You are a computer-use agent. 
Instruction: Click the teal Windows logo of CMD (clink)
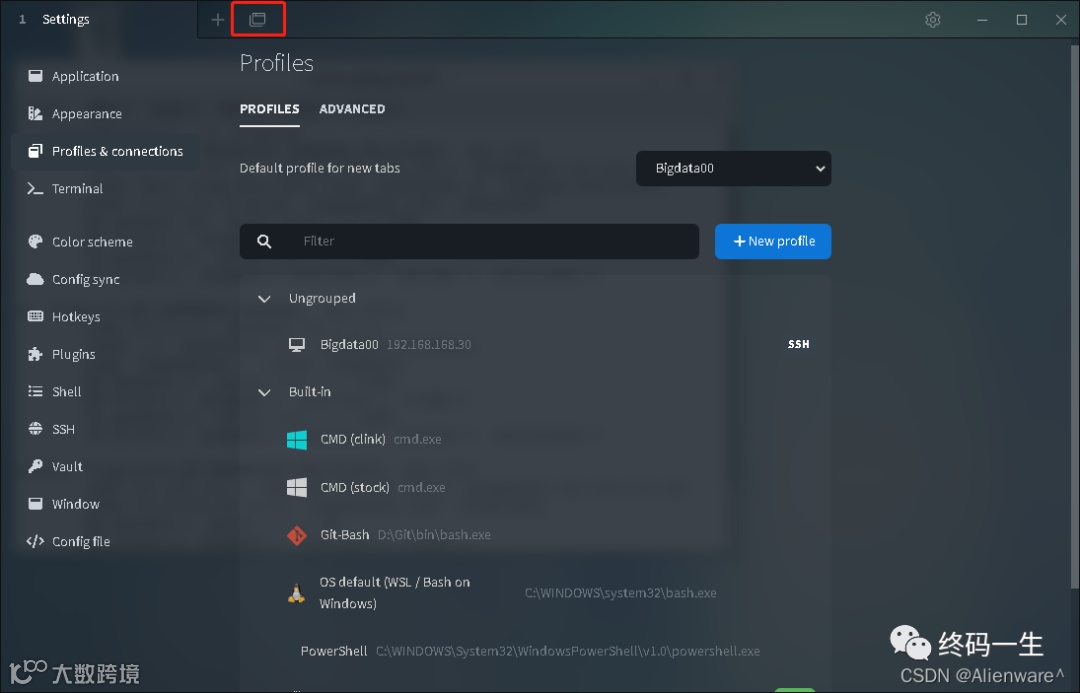point(297,439)
